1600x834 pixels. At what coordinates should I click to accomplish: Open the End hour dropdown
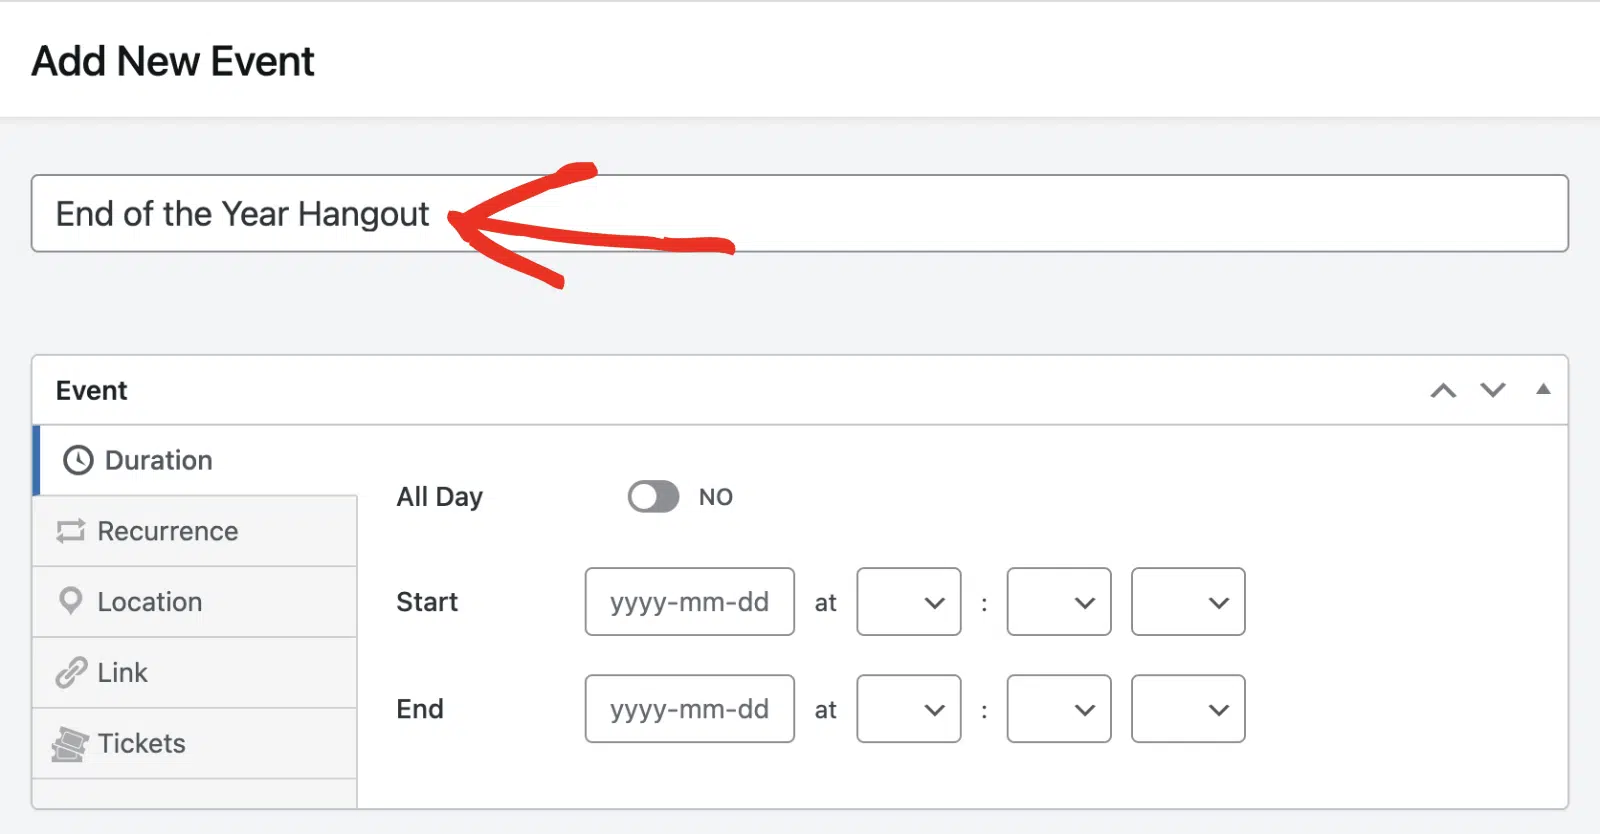tap(909, 709)
